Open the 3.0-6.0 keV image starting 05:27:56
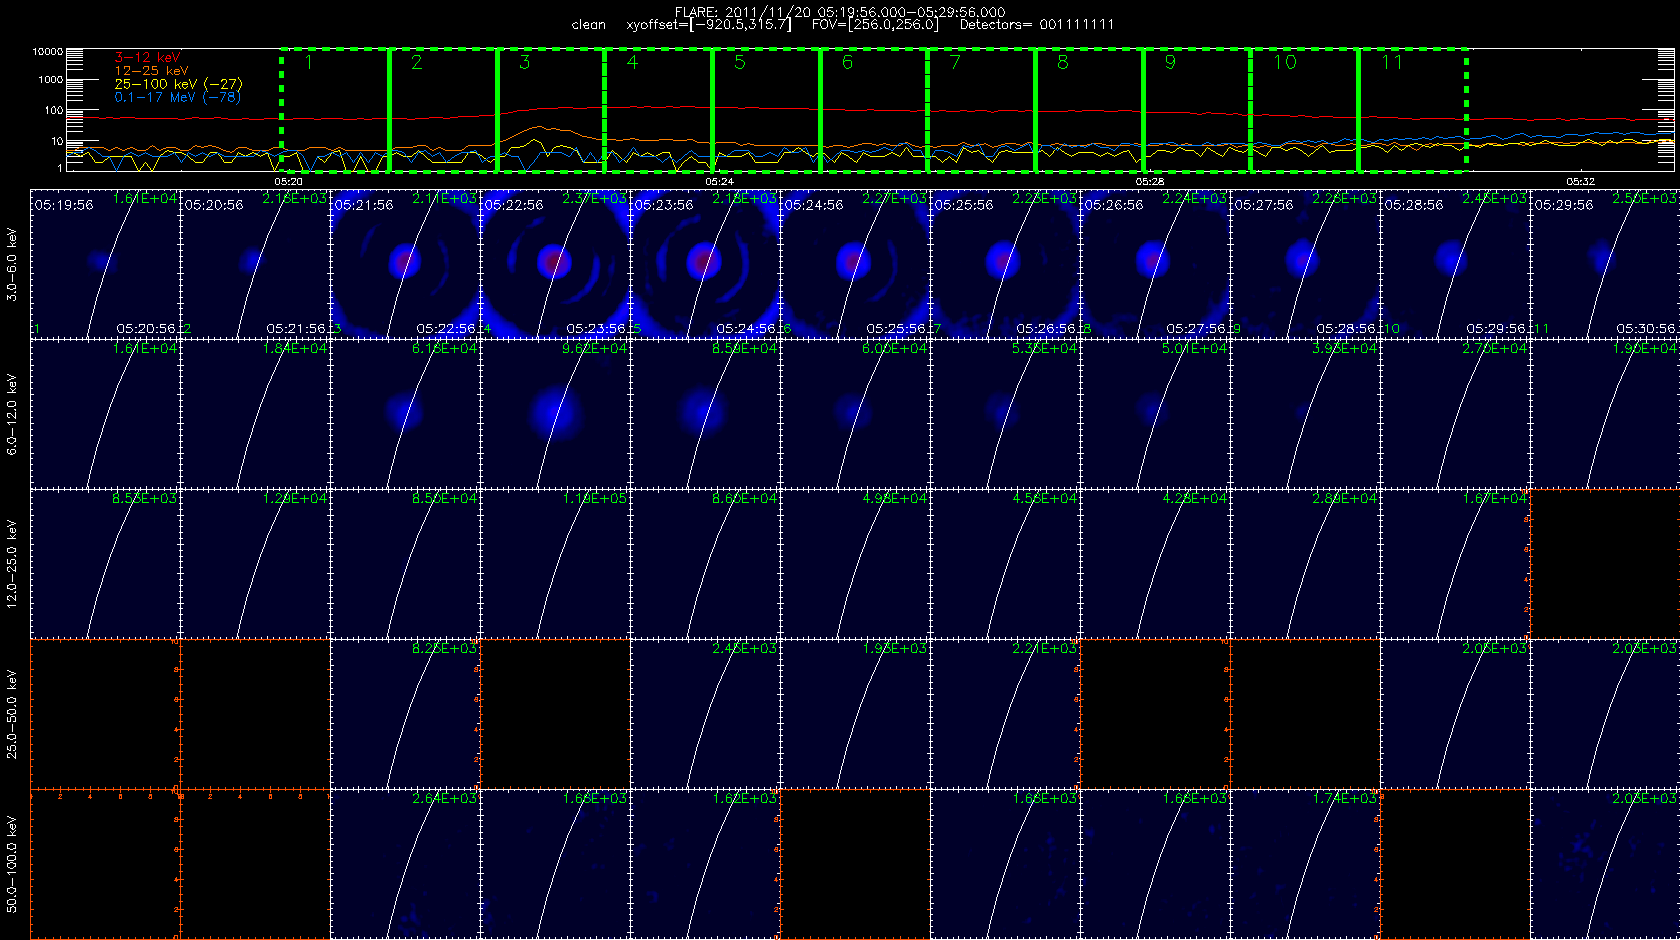Screen dimensions: 1680x940 pyautogui.click(x=1305, y=264)
